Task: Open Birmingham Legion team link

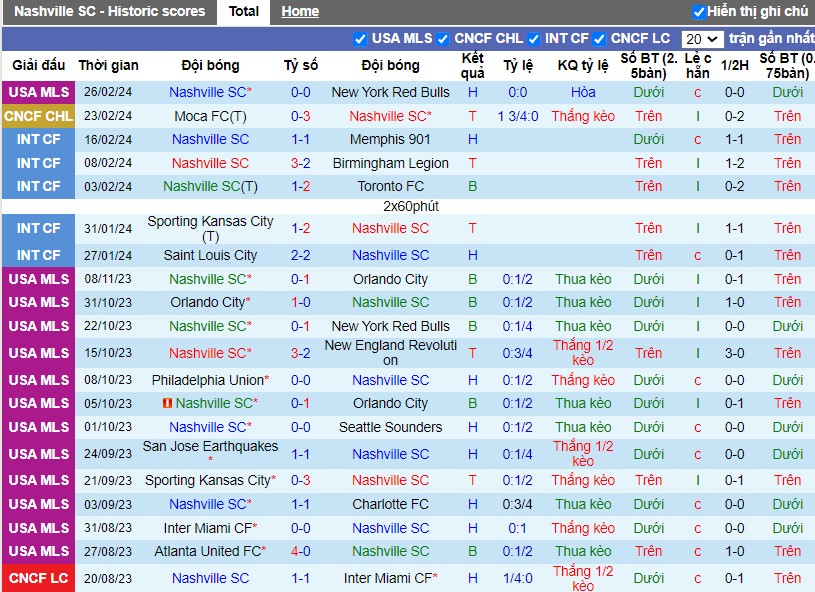Action: (x=390, y=163)
